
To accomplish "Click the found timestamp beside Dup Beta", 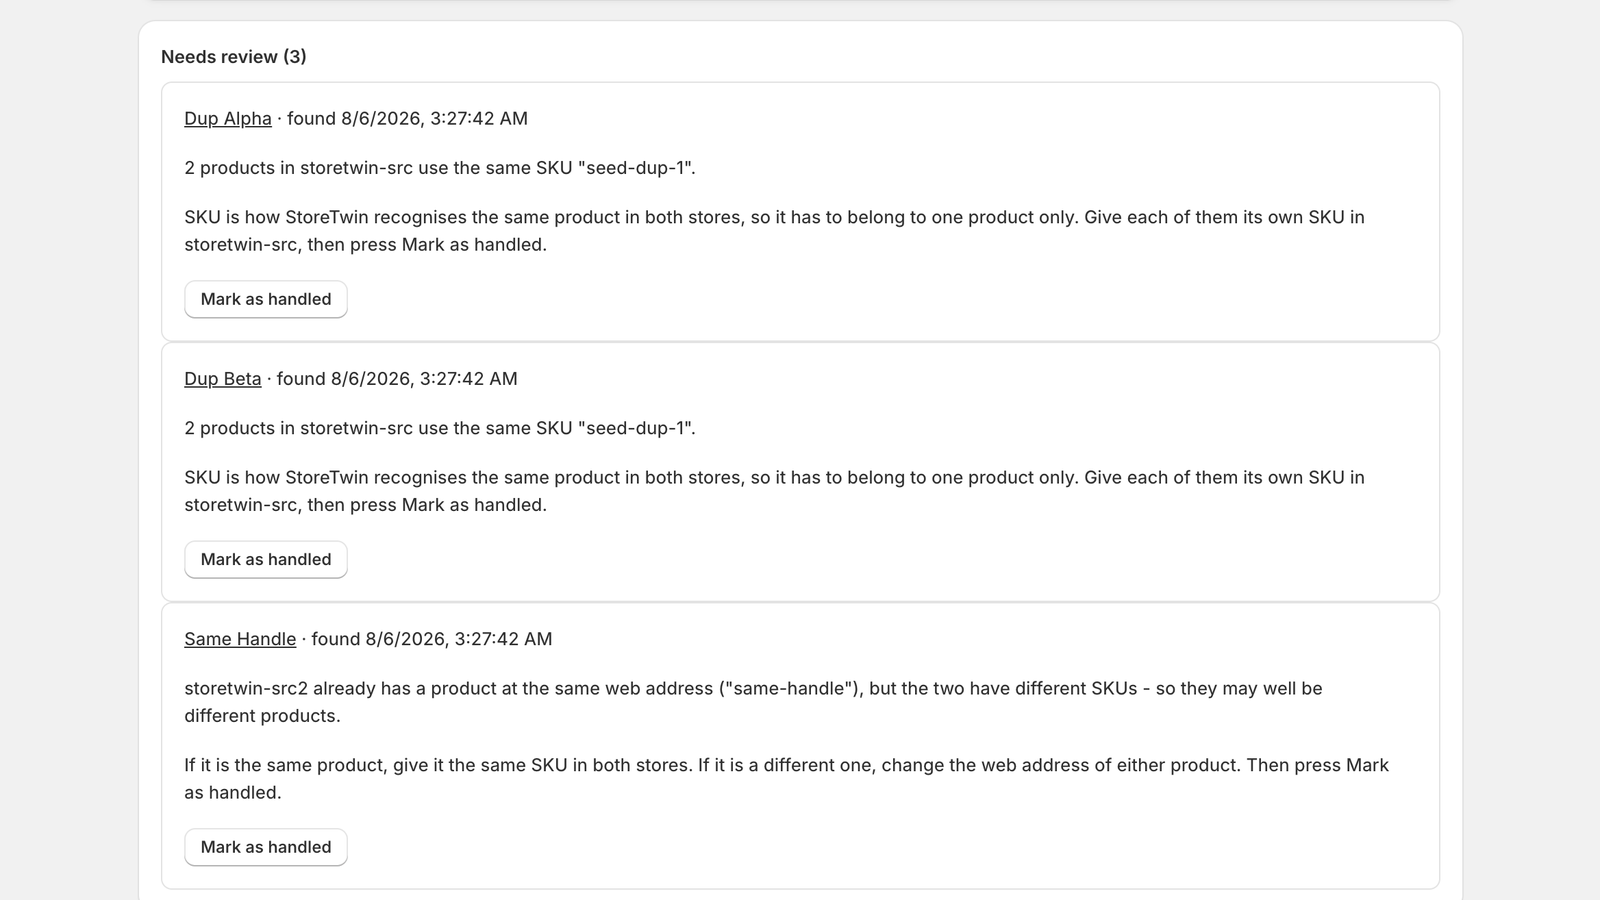I will (x=397, y=379).
